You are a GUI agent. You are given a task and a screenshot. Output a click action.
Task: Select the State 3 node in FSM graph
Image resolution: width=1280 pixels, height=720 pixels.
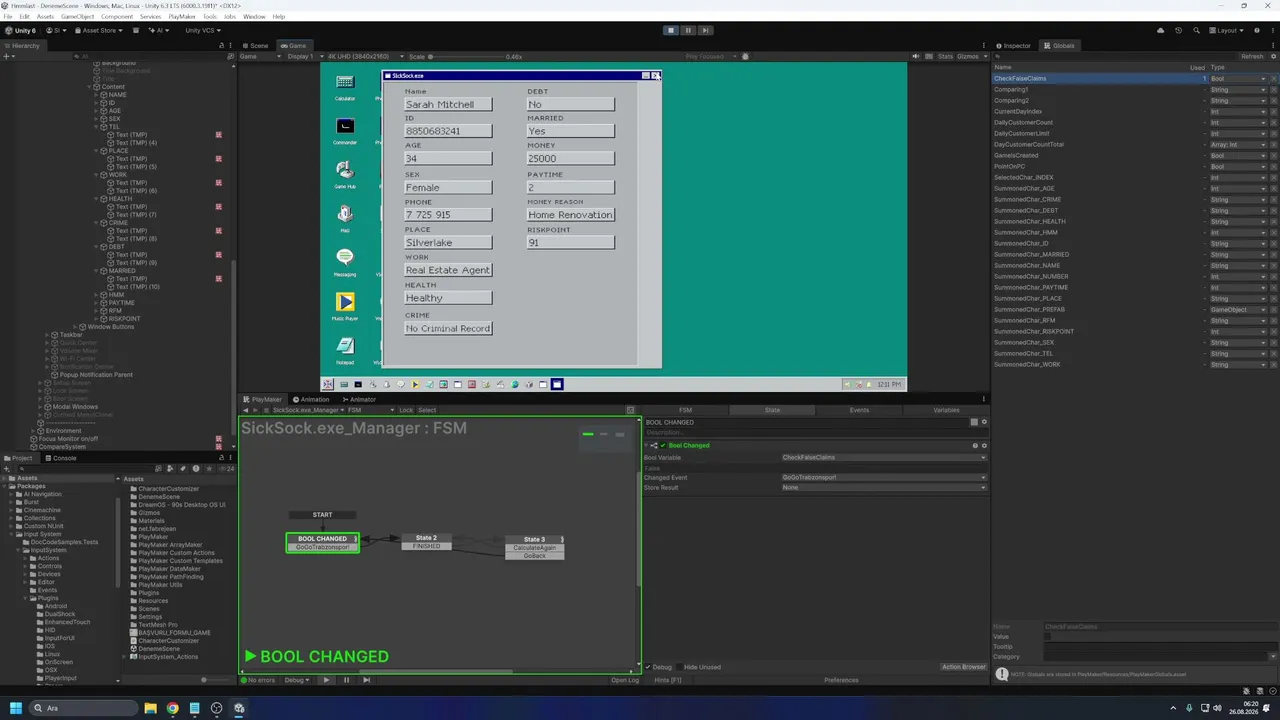(535, 547)
